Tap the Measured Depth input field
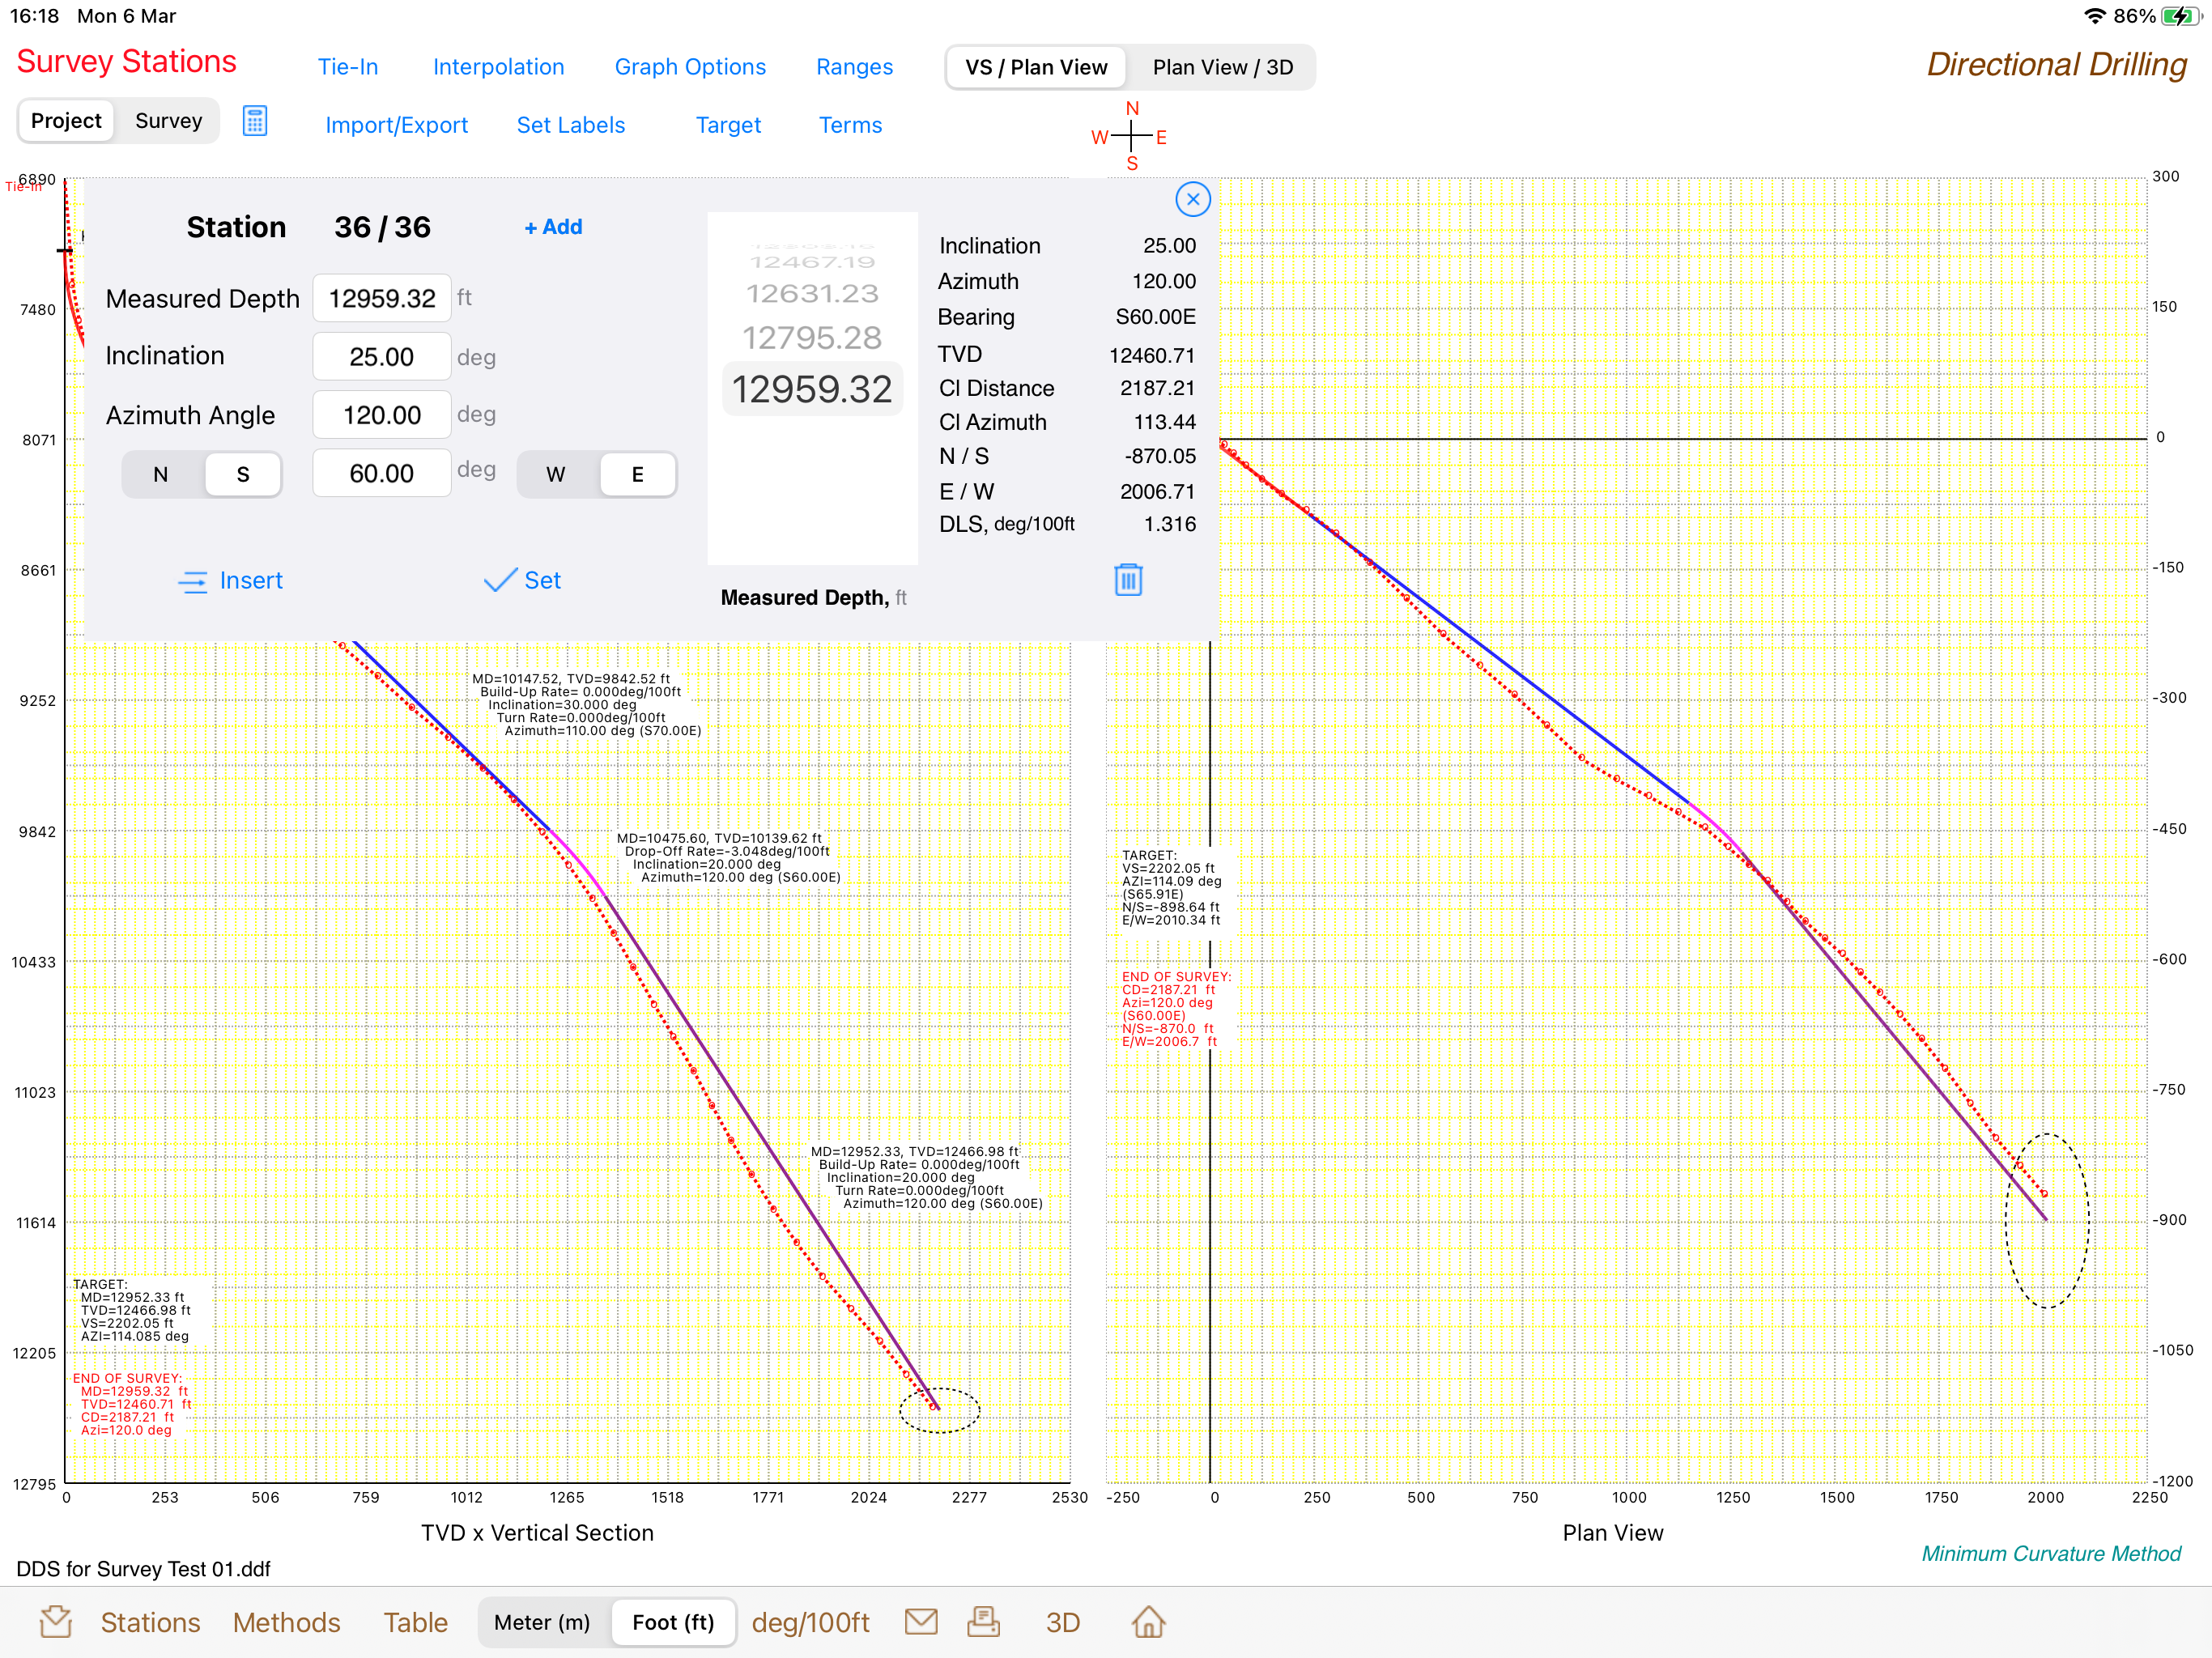This screenshot has width=2212, height=1658. (381, 298)
